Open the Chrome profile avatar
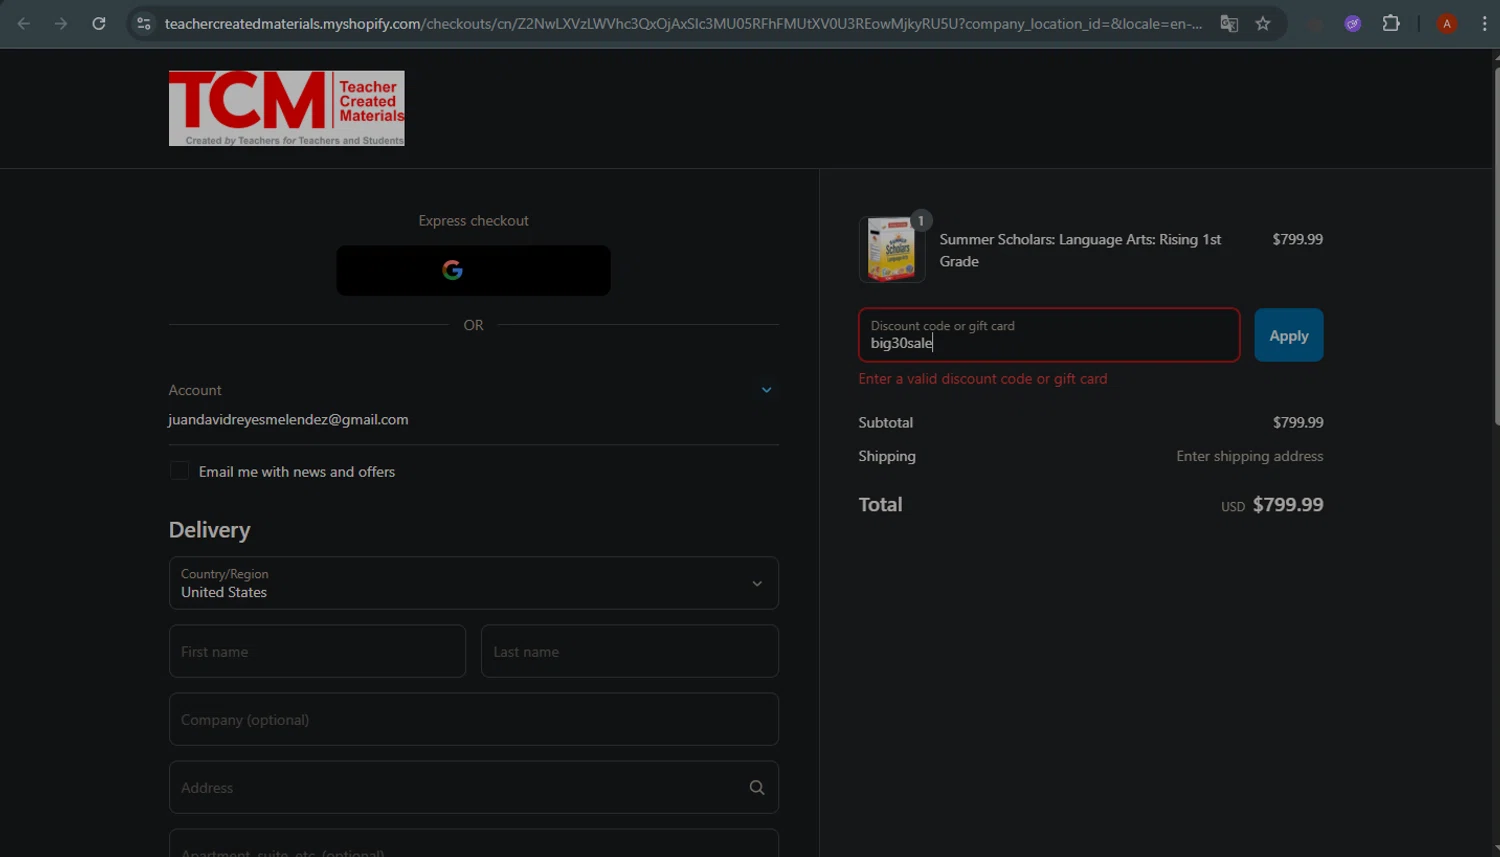This screenshot has width=1500, height=857. pos(1446,23)
